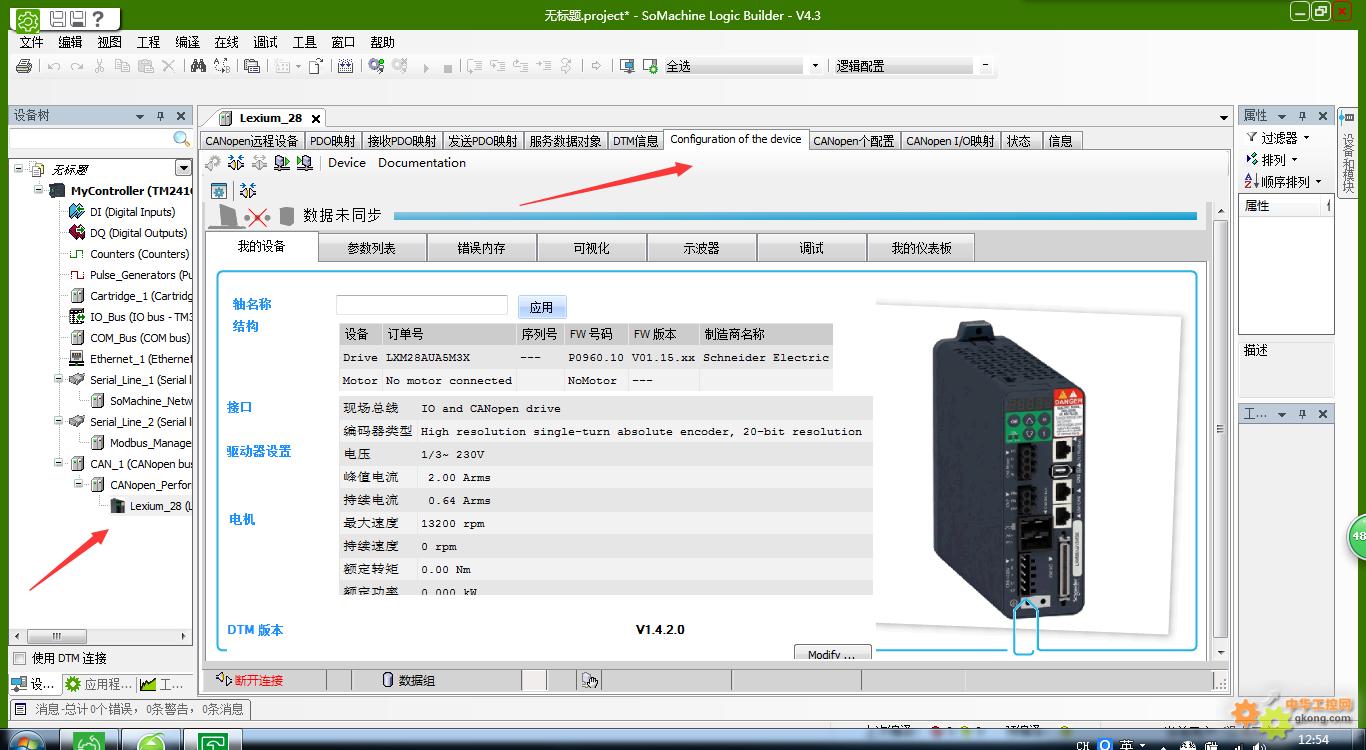Click the green-gear monitor icon left of 全选
The width and height of the screenshot is (1366, 750).
tap(651, 66)
